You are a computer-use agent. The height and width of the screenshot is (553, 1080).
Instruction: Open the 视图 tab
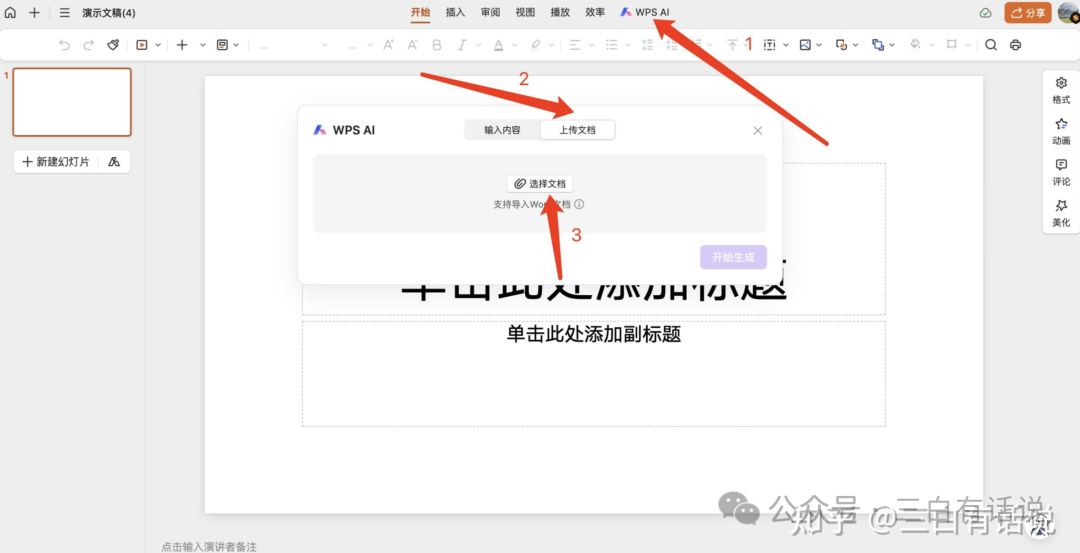[x=525, y=12]
